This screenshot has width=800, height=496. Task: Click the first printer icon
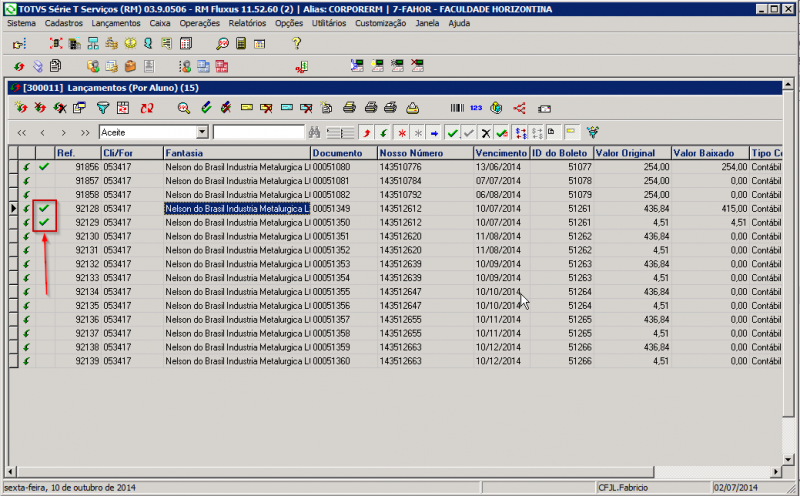(349, 108)
